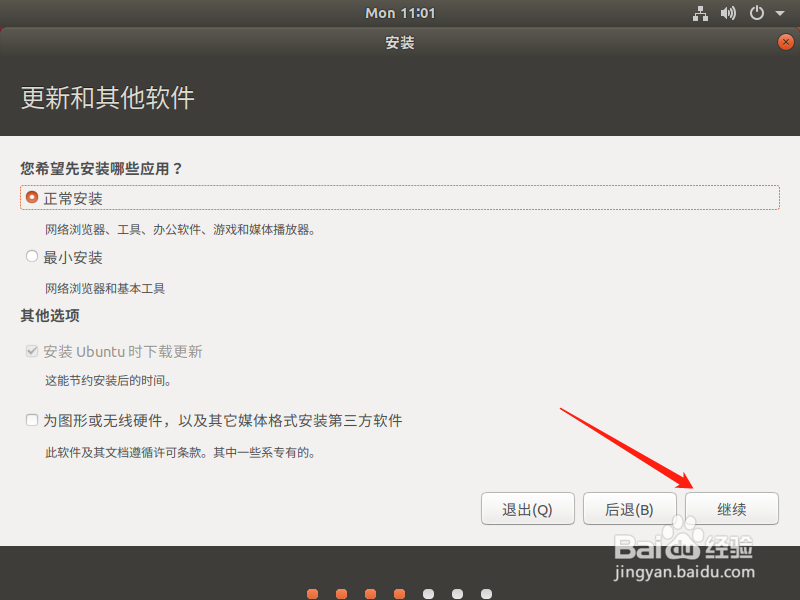Screen dimensions: 800x600
Task: Click the 继续 button
Action: pyautogui.click(x=732, y=509)
